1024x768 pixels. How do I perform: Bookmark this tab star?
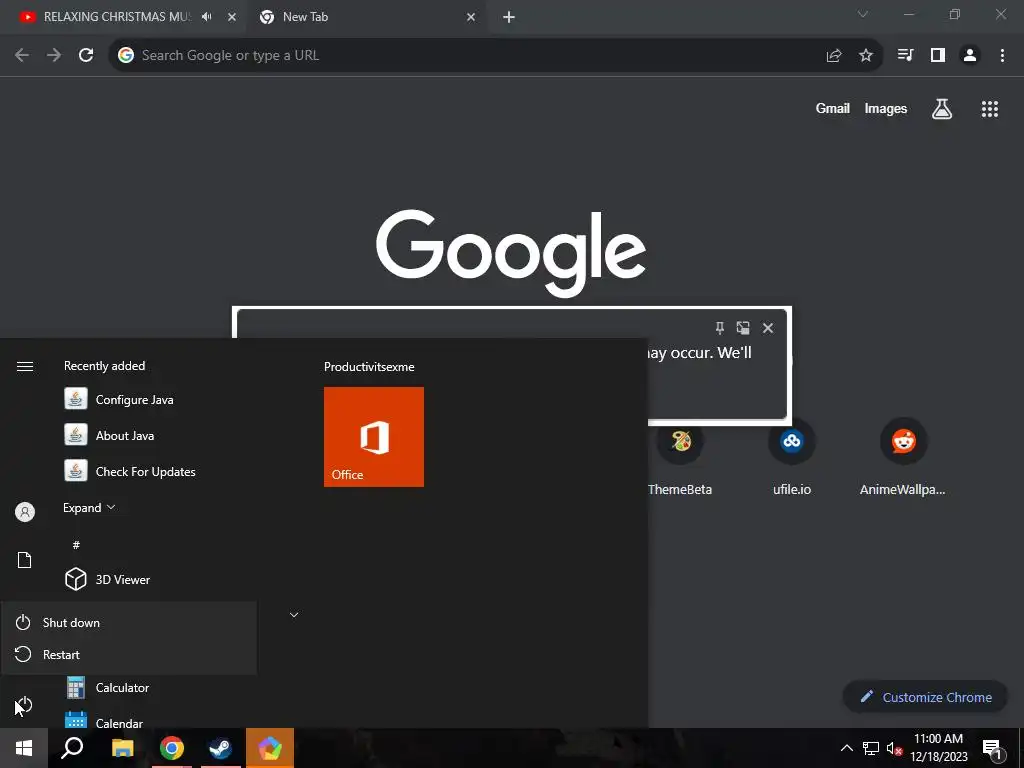[x=866, y=56]
